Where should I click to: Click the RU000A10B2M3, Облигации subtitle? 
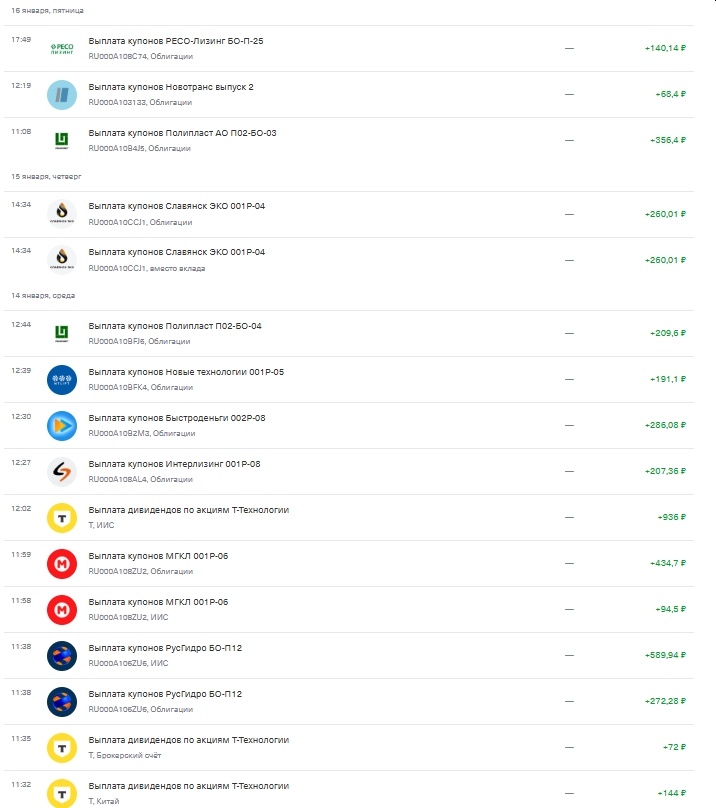[x=142, y=433]
